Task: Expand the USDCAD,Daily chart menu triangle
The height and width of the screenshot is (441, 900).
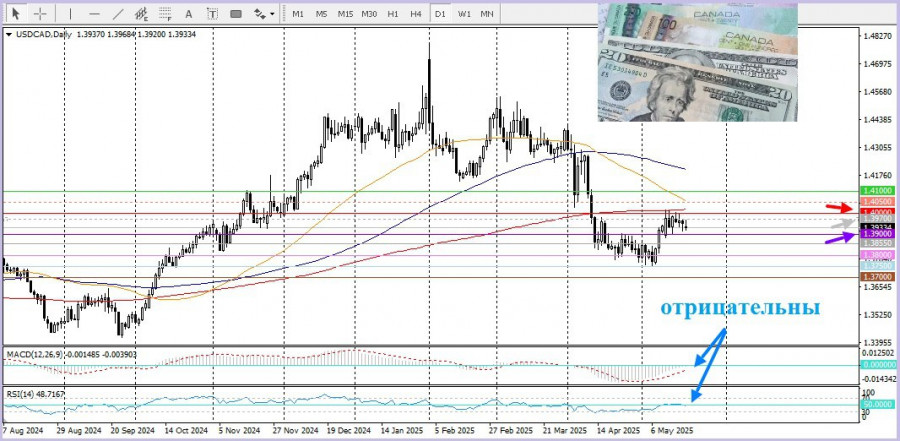Action: click(x=9, y=35)
